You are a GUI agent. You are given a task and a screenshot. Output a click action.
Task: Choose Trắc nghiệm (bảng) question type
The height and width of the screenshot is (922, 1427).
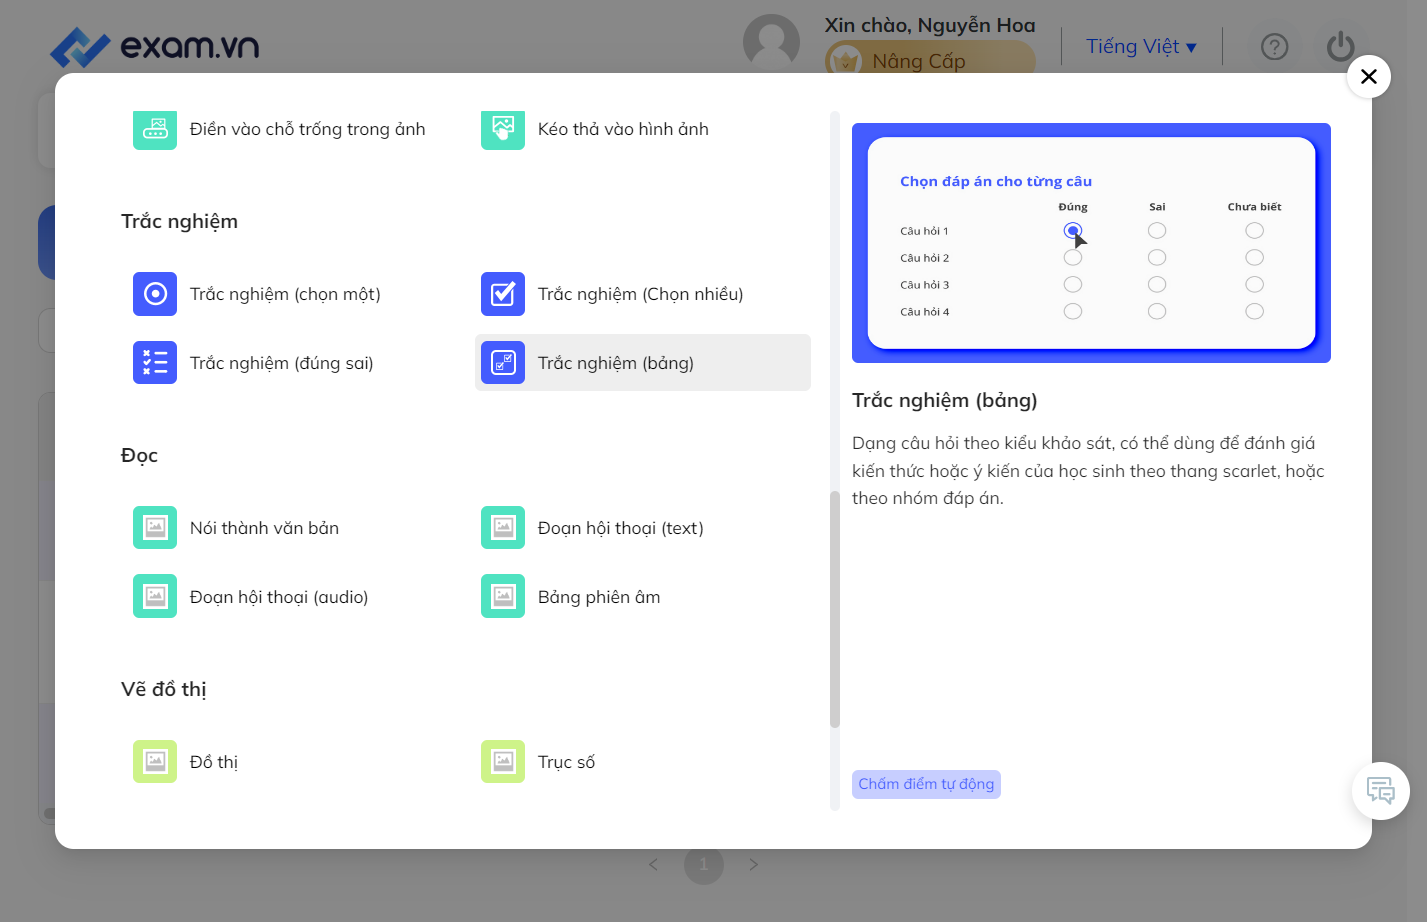[643, 363]
